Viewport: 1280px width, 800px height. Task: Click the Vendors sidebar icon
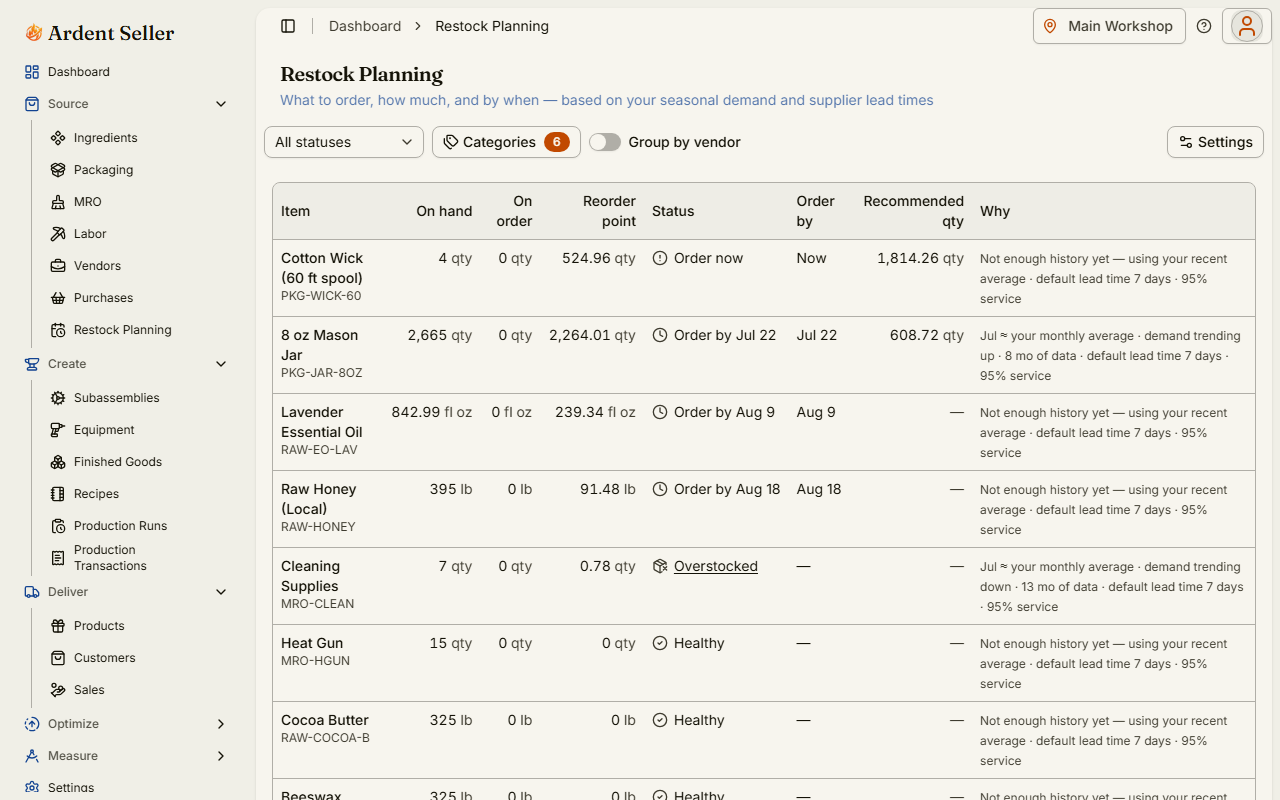tap(58, 266)
